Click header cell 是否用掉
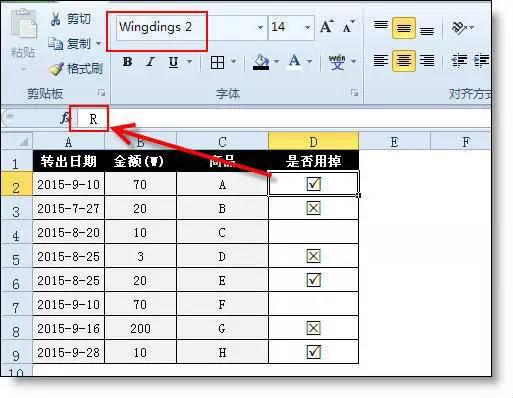 [313, 161]
